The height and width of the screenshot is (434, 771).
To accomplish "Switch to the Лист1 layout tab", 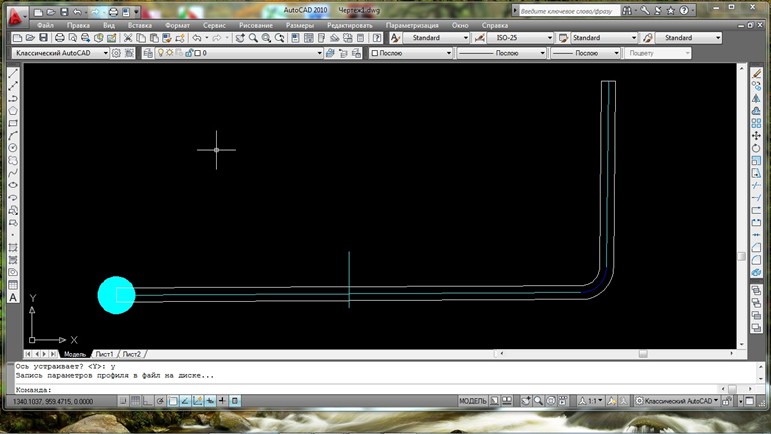I will (x=104, y=354).
